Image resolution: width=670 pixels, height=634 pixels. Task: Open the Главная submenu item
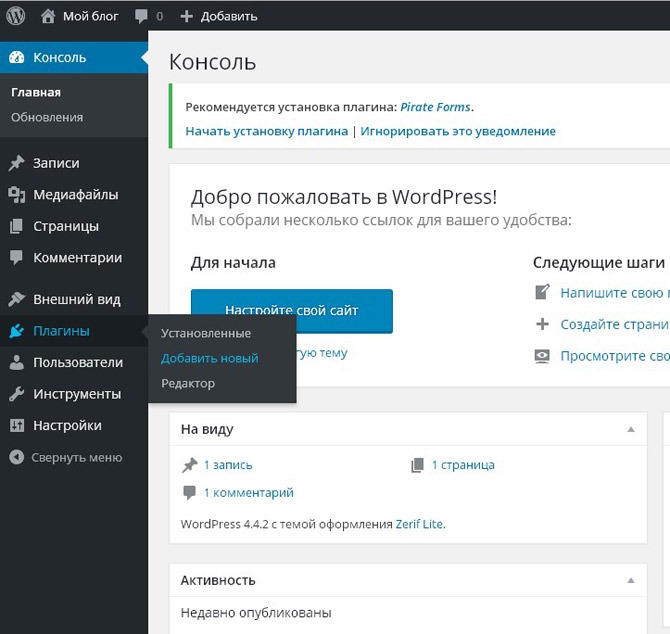click(36, 92)
